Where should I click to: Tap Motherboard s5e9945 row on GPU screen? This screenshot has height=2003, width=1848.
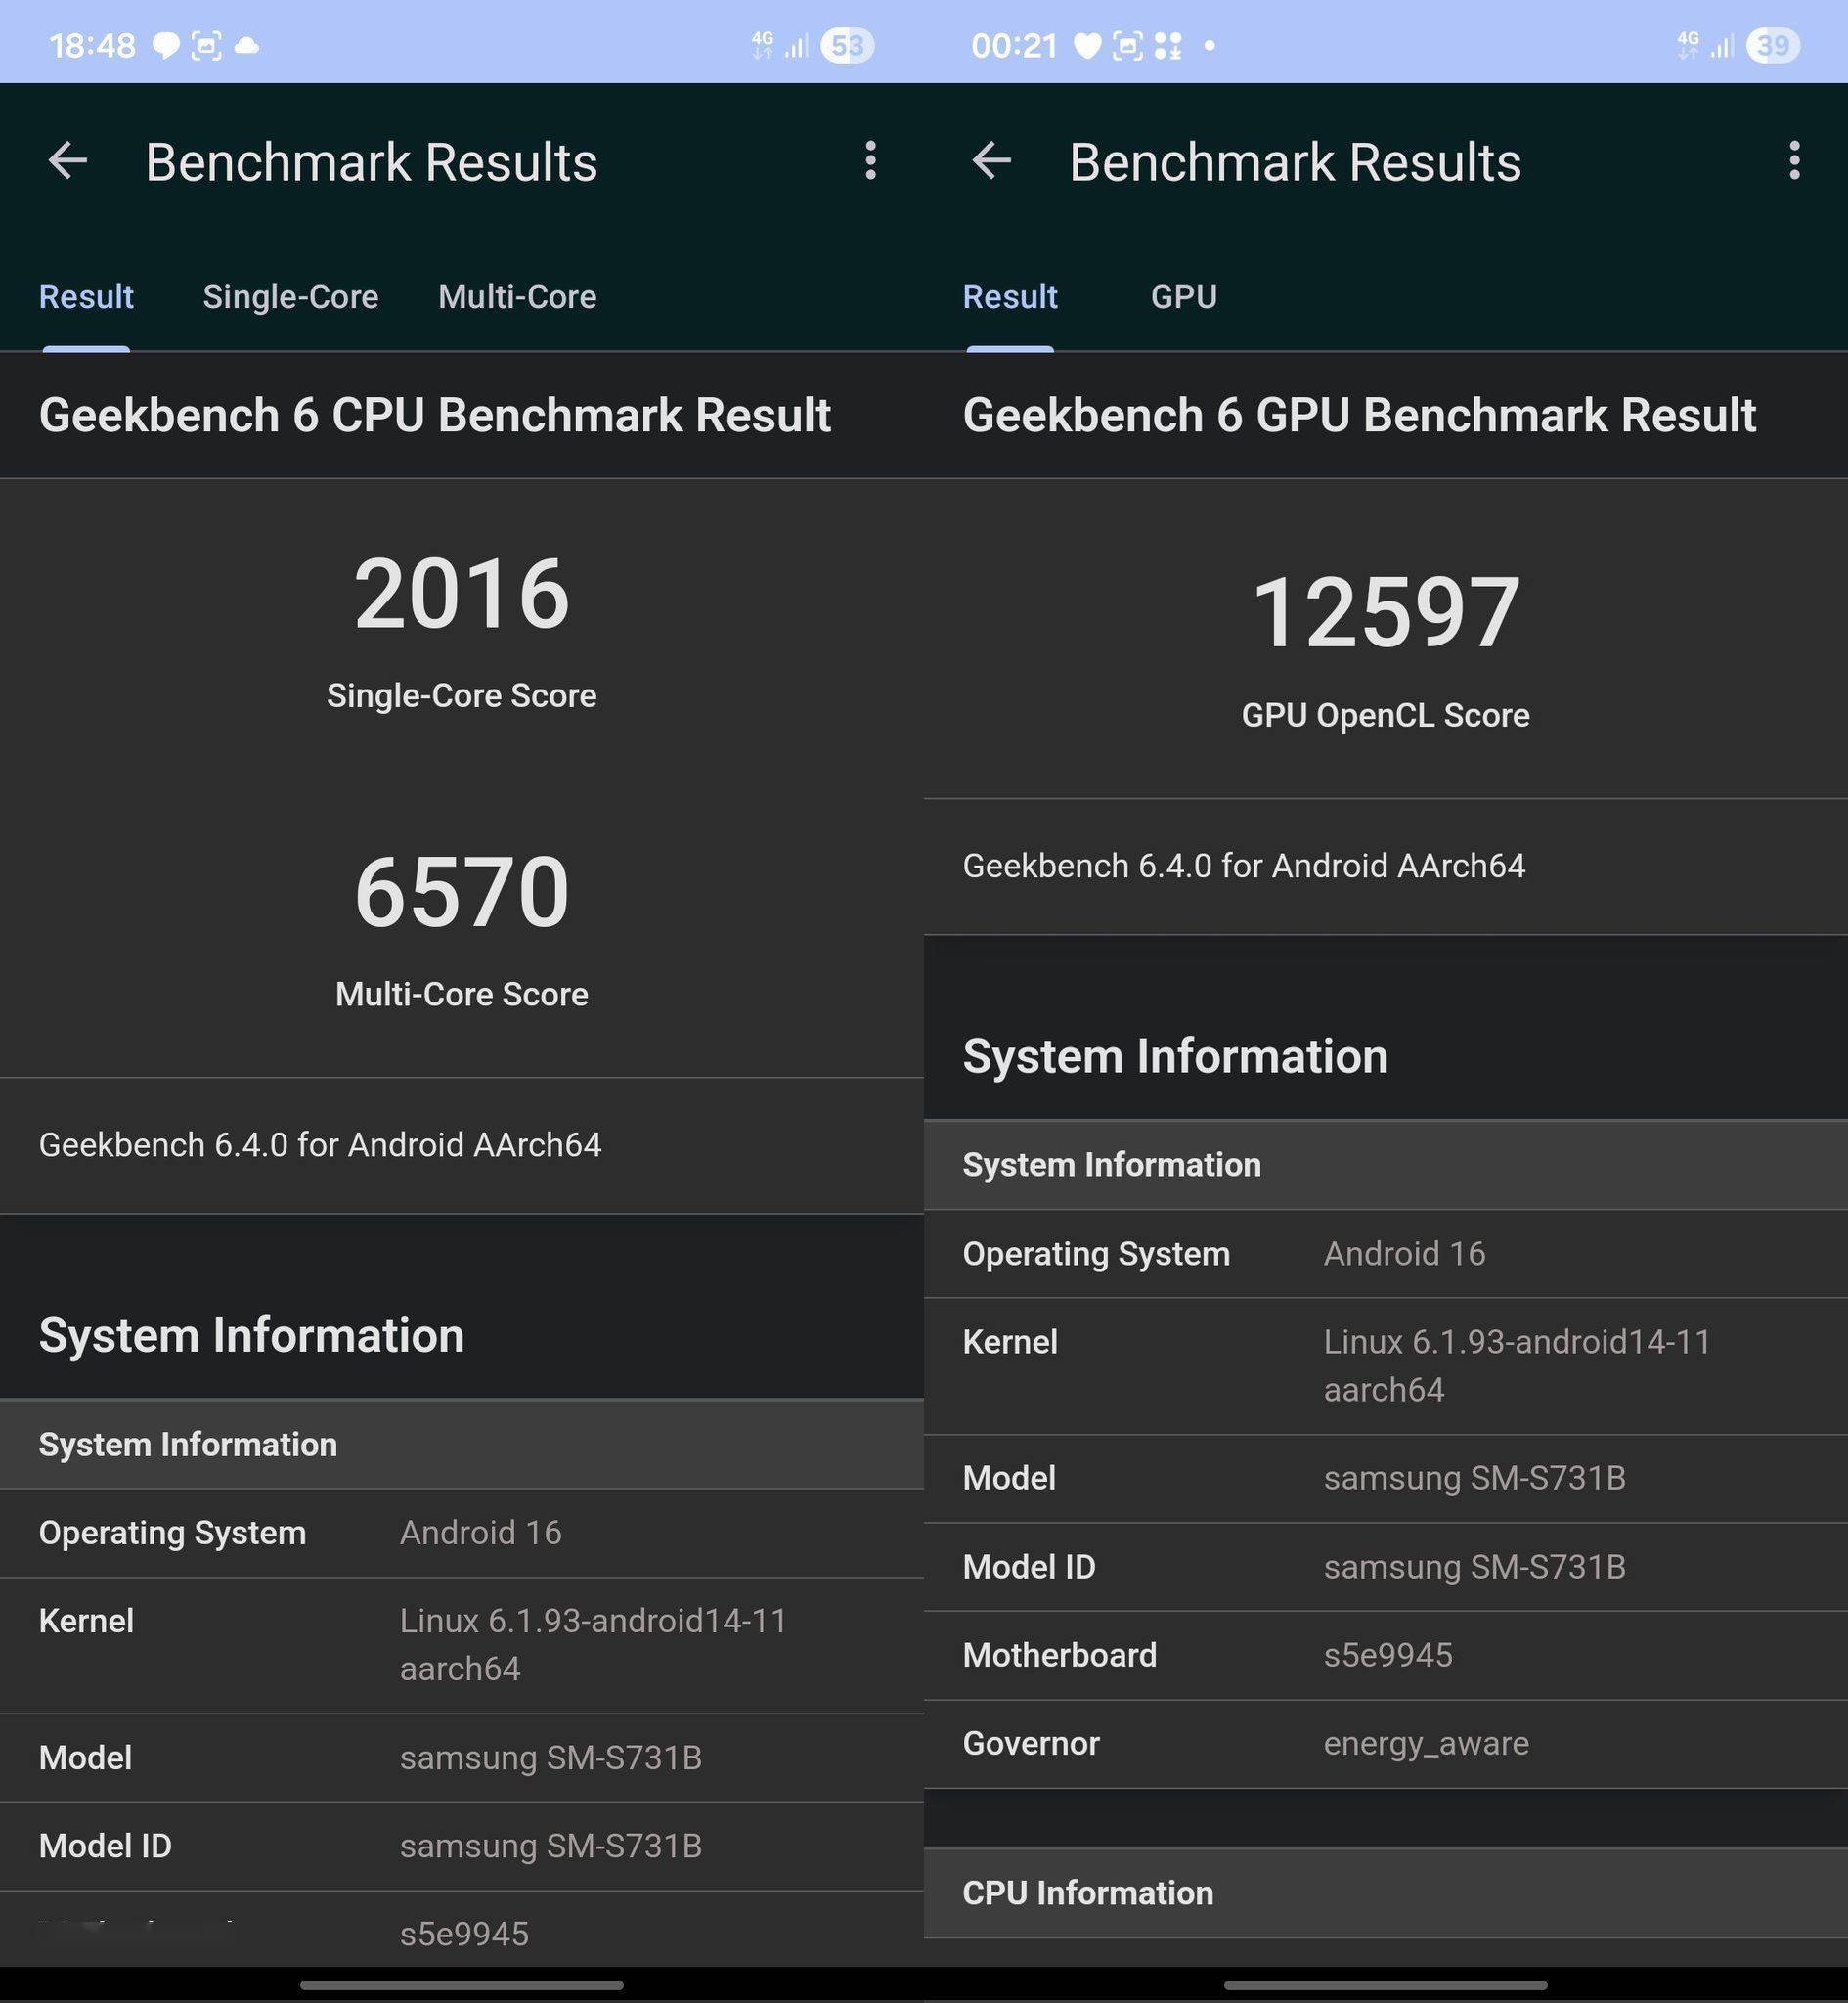point(1386,1655)
